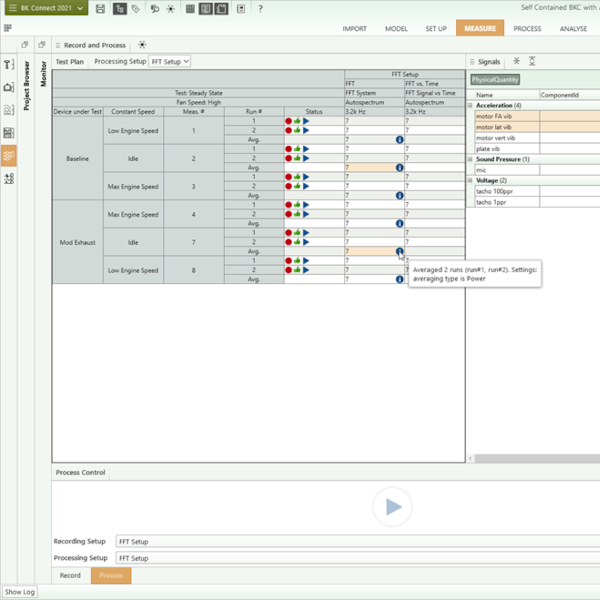Click the tag icon in top toolbar
Viewport: 600px width, 600px height.
tap(134, 8)
